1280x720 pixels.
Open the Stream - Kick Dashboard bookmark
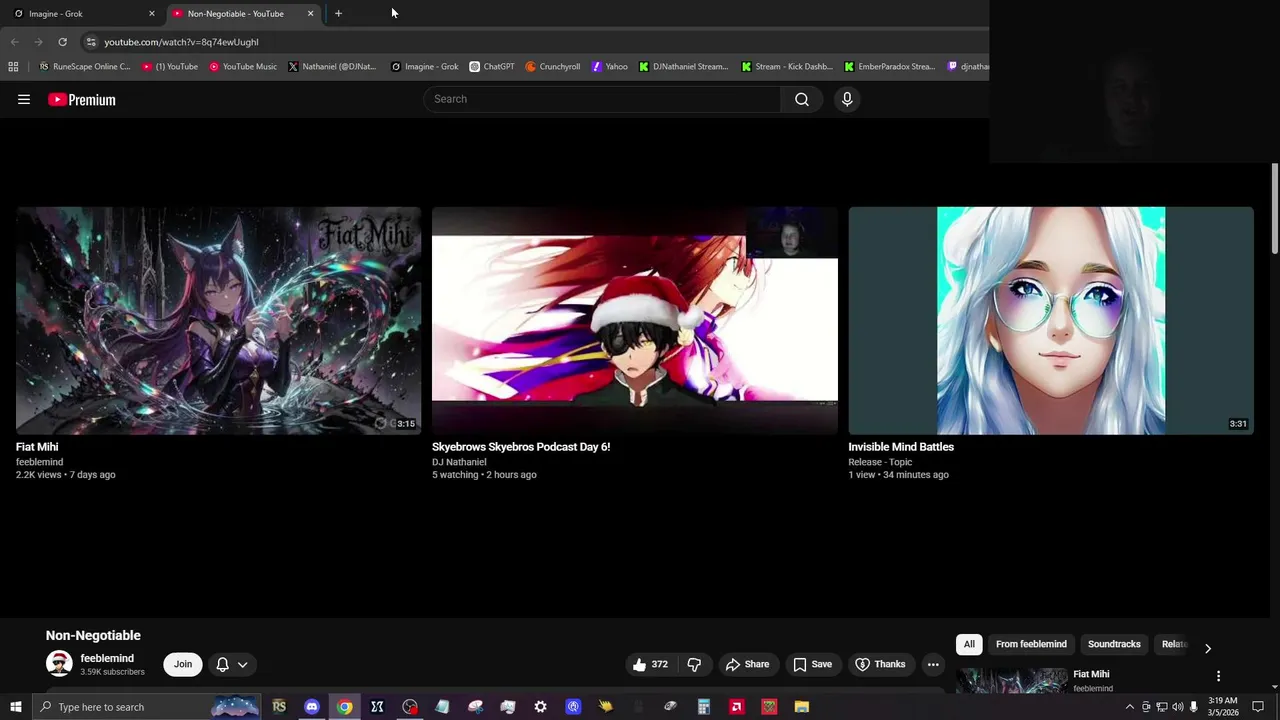[x=787, y=66]
